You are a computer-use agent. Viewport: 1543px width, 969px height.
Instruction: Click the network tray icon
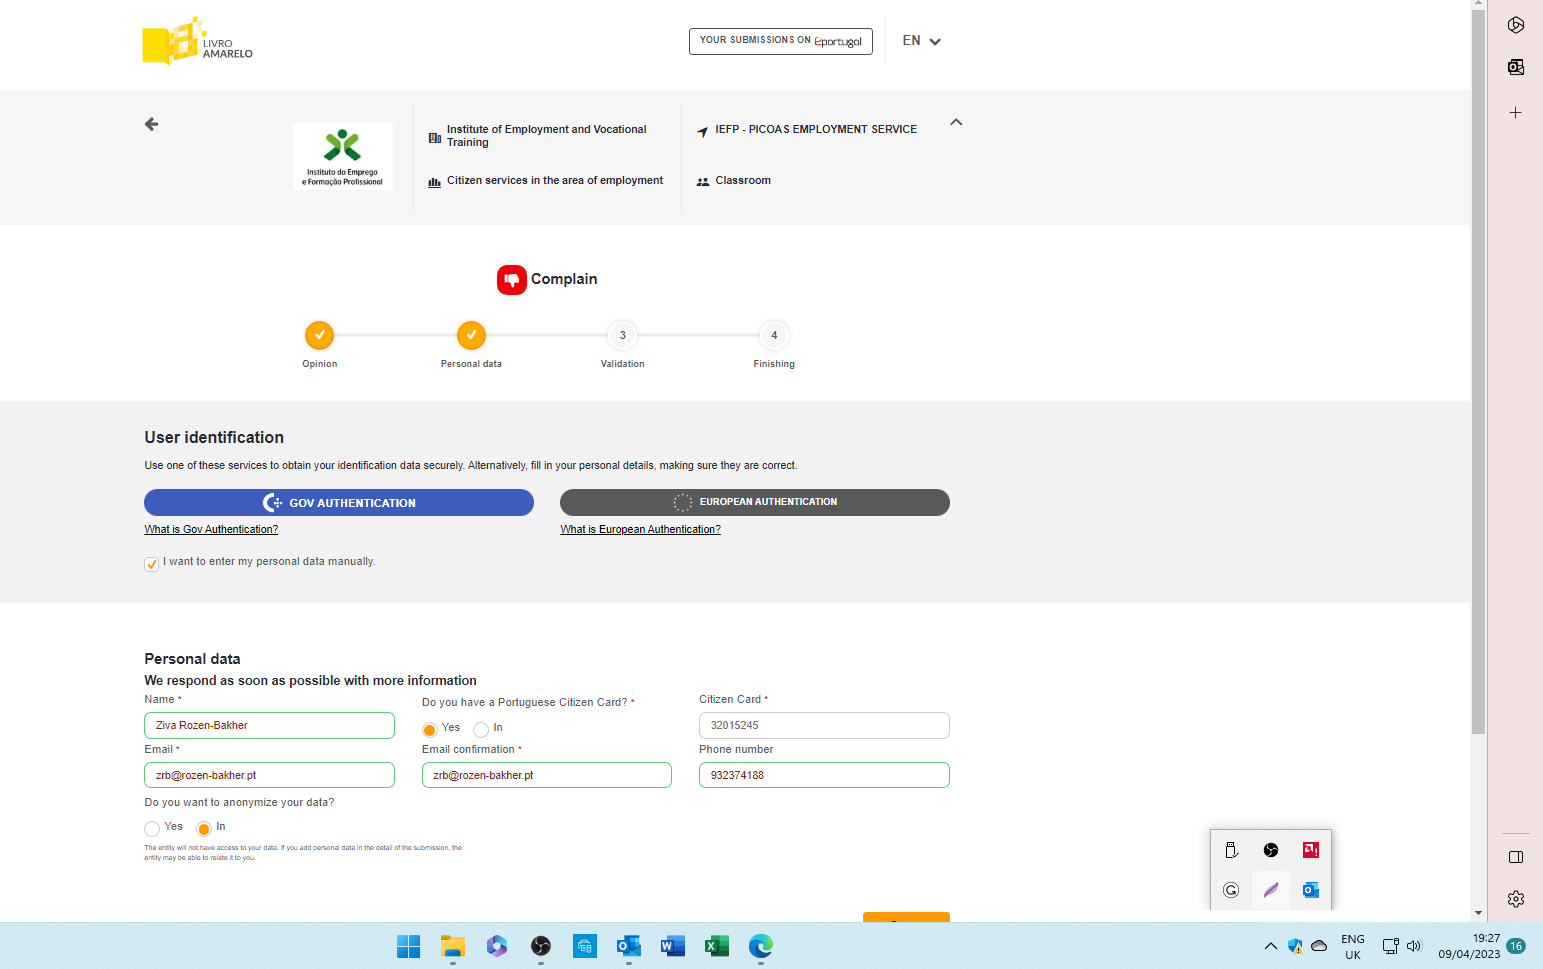point(1390,946)
